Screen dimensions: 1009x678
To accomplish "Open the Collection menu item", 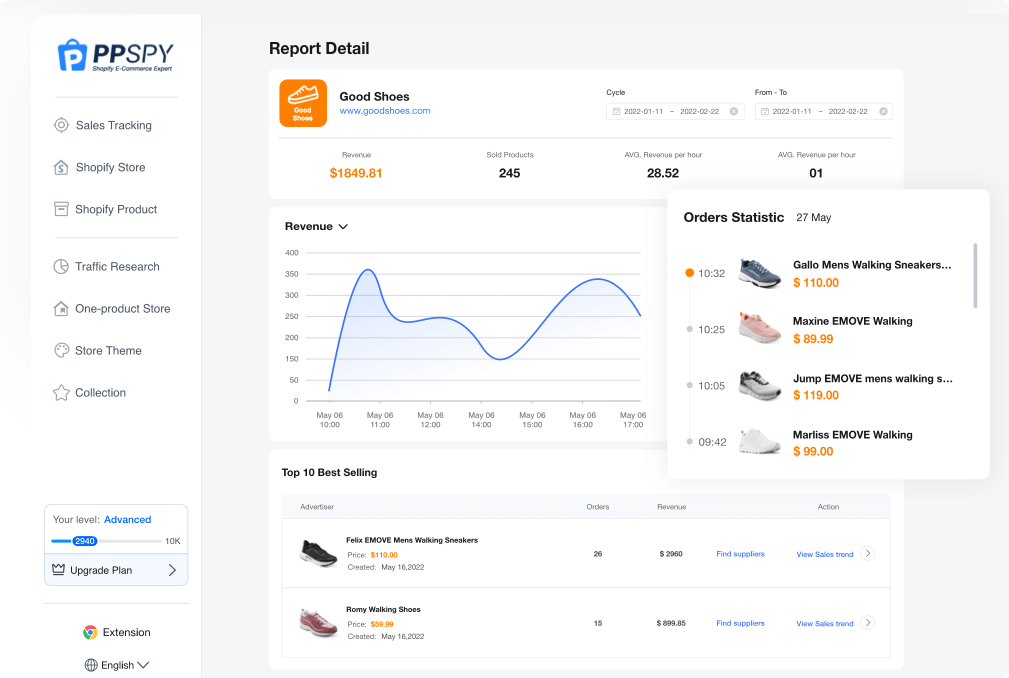I will 100,393.
